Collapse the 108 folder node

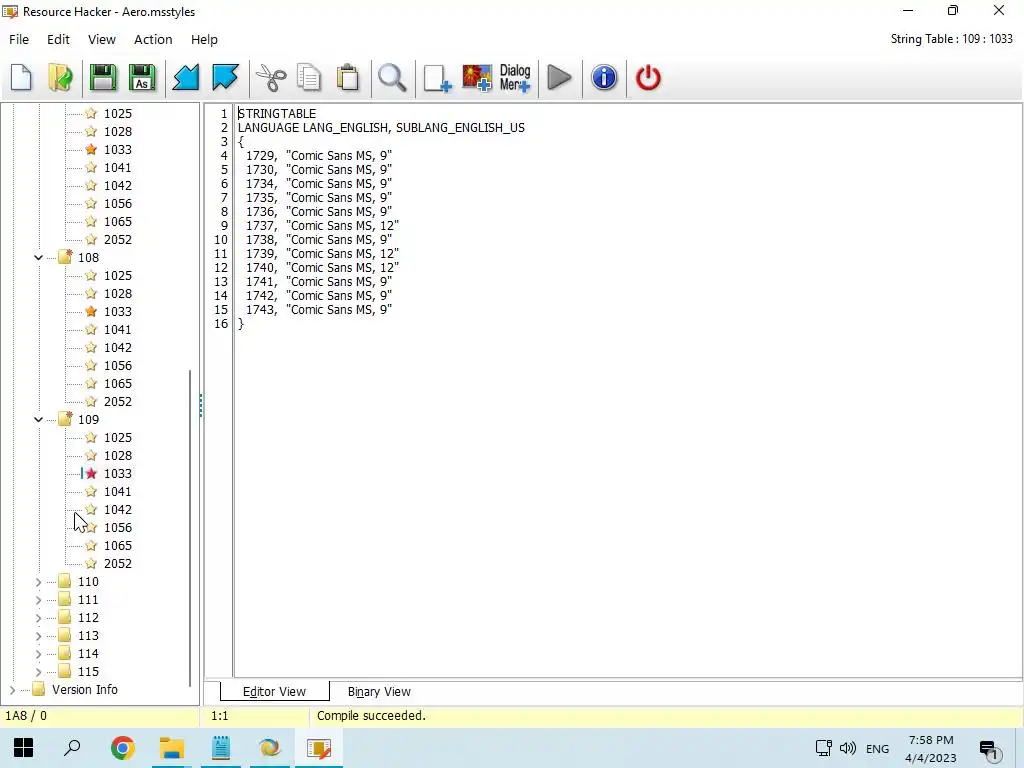[x=39, y=257]
